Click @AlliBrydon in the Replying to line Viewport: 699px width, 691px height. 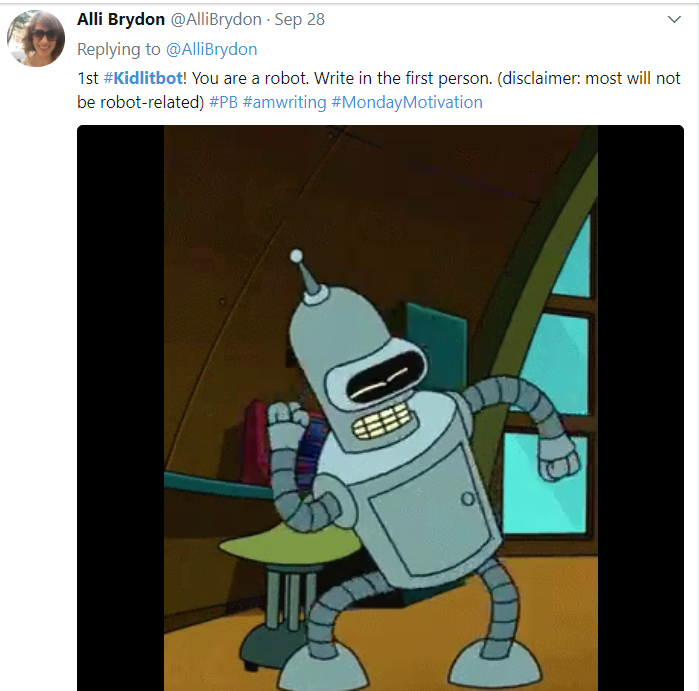tap(212, 49)
